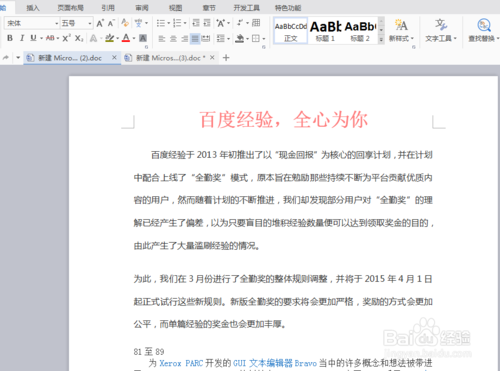Apply superscript formatting
Image resolution: width=500 pixels, height=371 pixels.
(66, 38)
